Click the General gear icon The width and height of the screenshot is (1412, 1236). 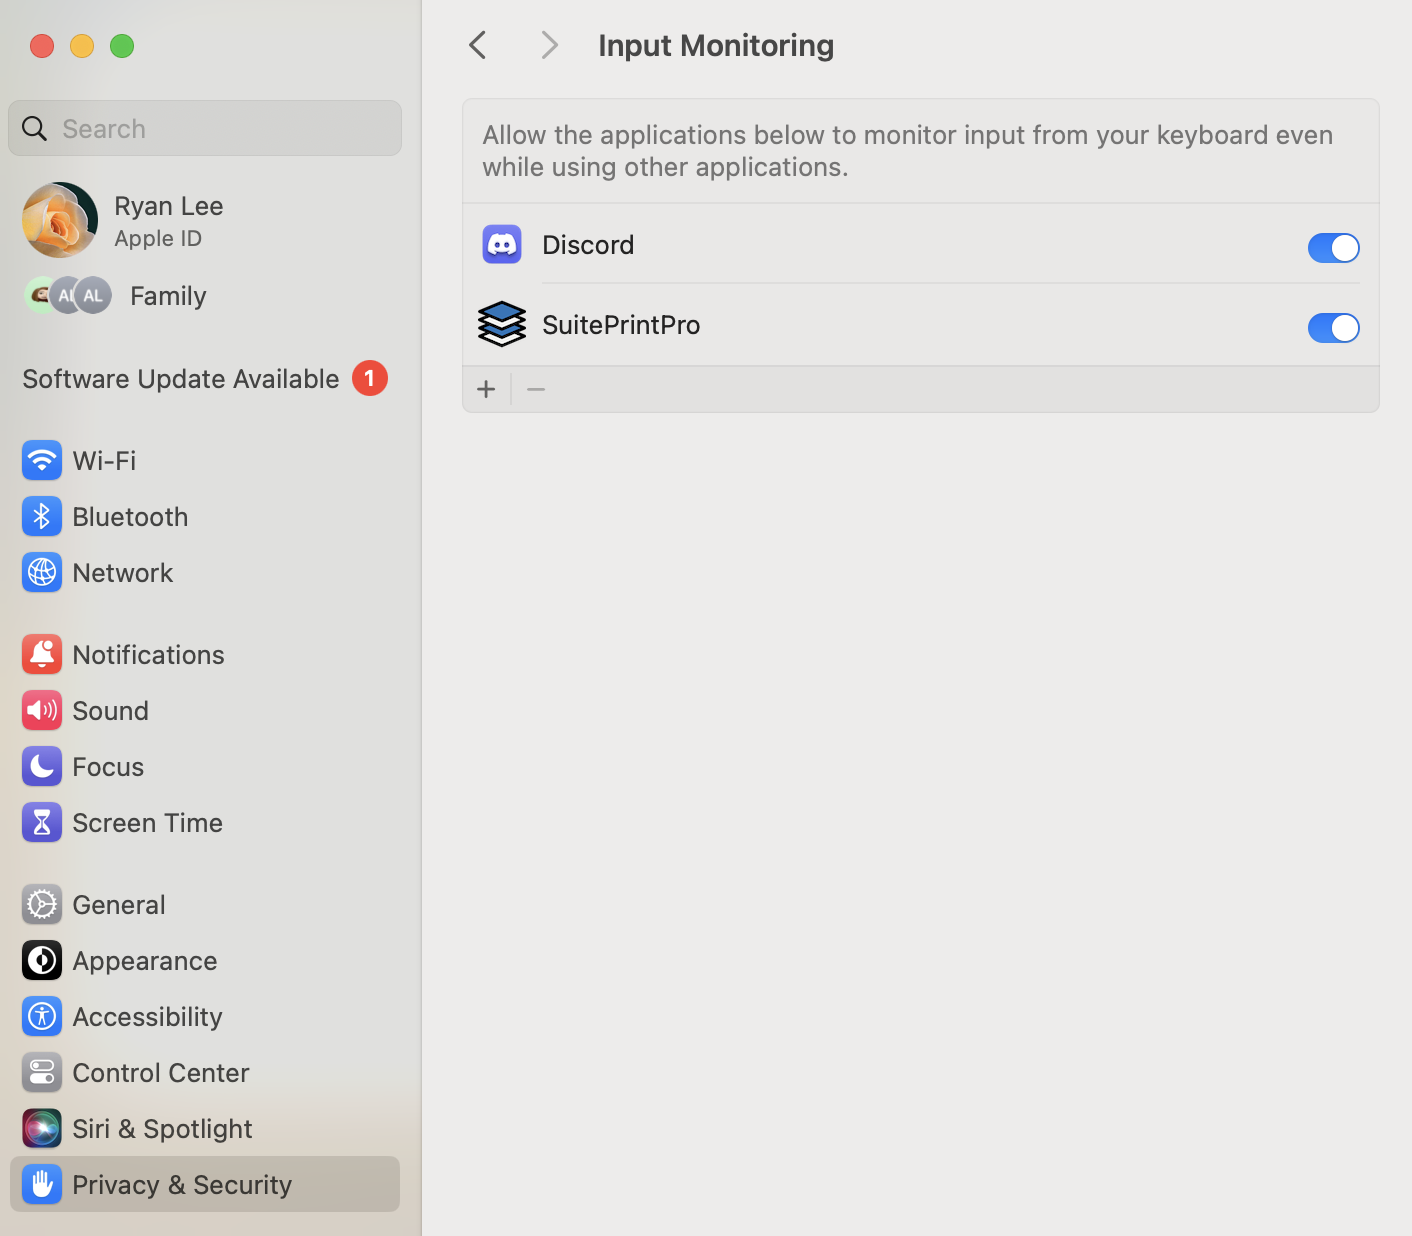(42, 904)
